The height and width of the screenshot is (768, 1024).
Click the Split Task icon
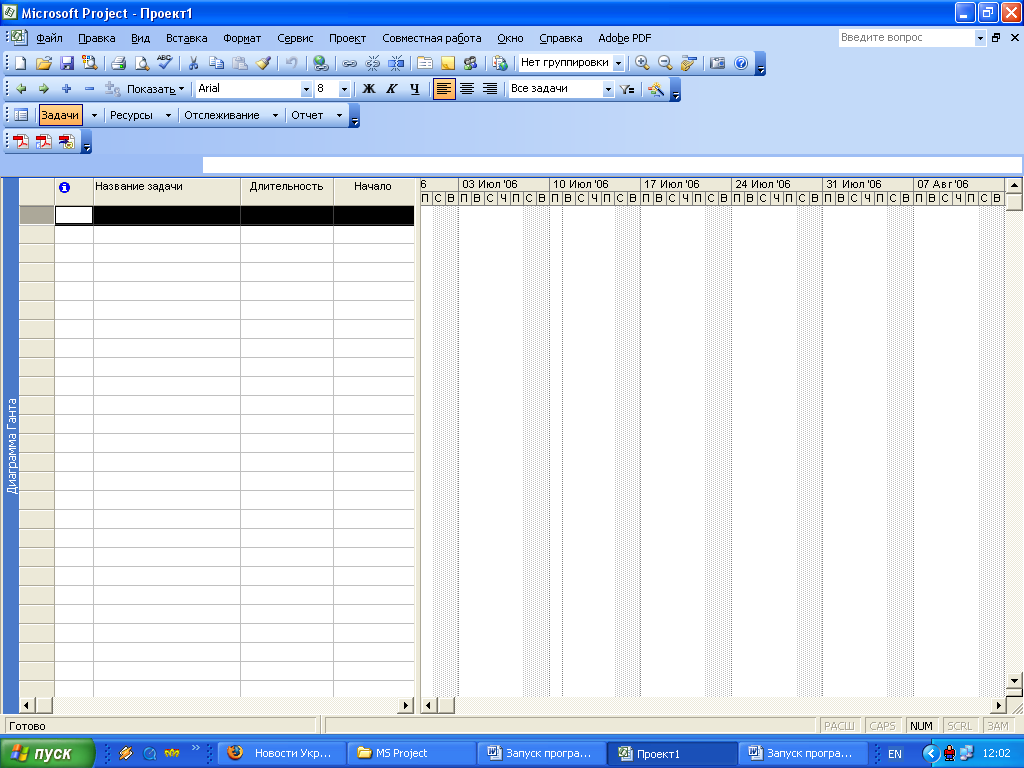pos(396,63)
